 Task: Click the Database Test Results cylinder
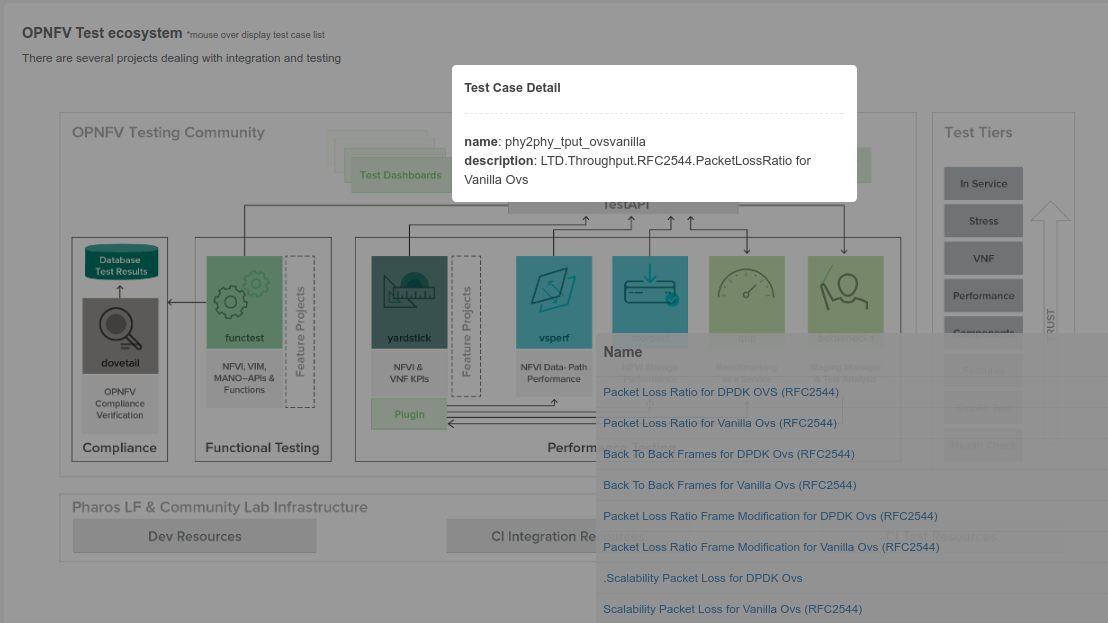click(121, 262)
